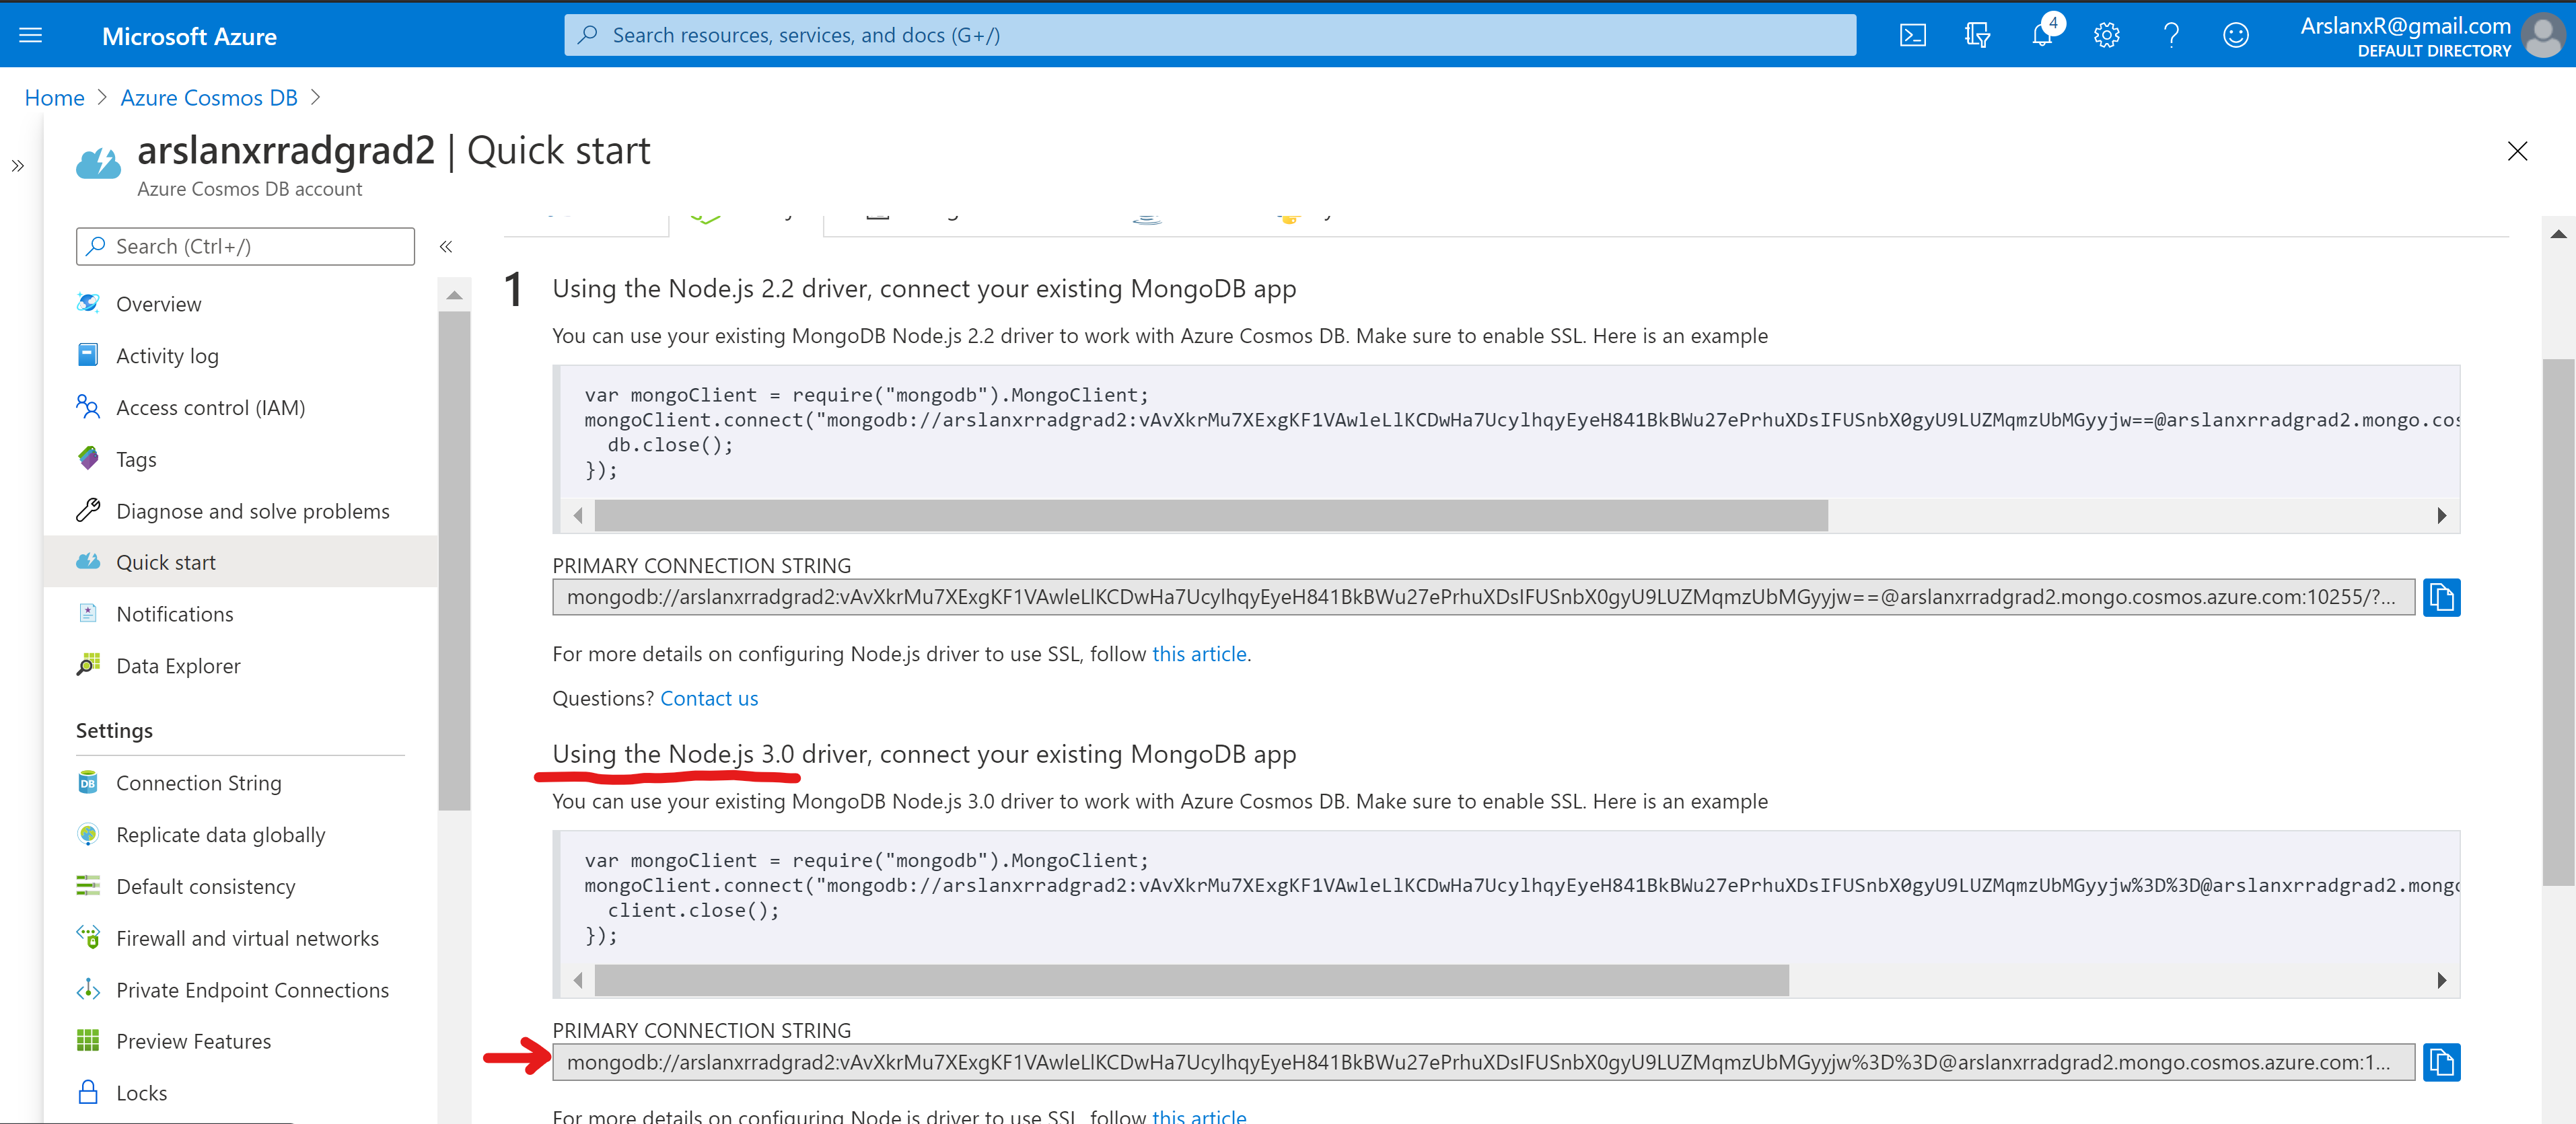This screenshot has height=1124, width=2576.
Task: Click the Data Explorer icon
Action: tap(88, 664)
